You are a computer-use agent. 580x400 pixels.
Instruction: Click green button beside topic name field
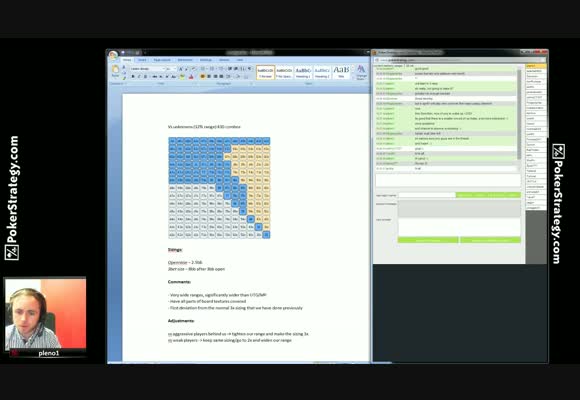(488, 195)
